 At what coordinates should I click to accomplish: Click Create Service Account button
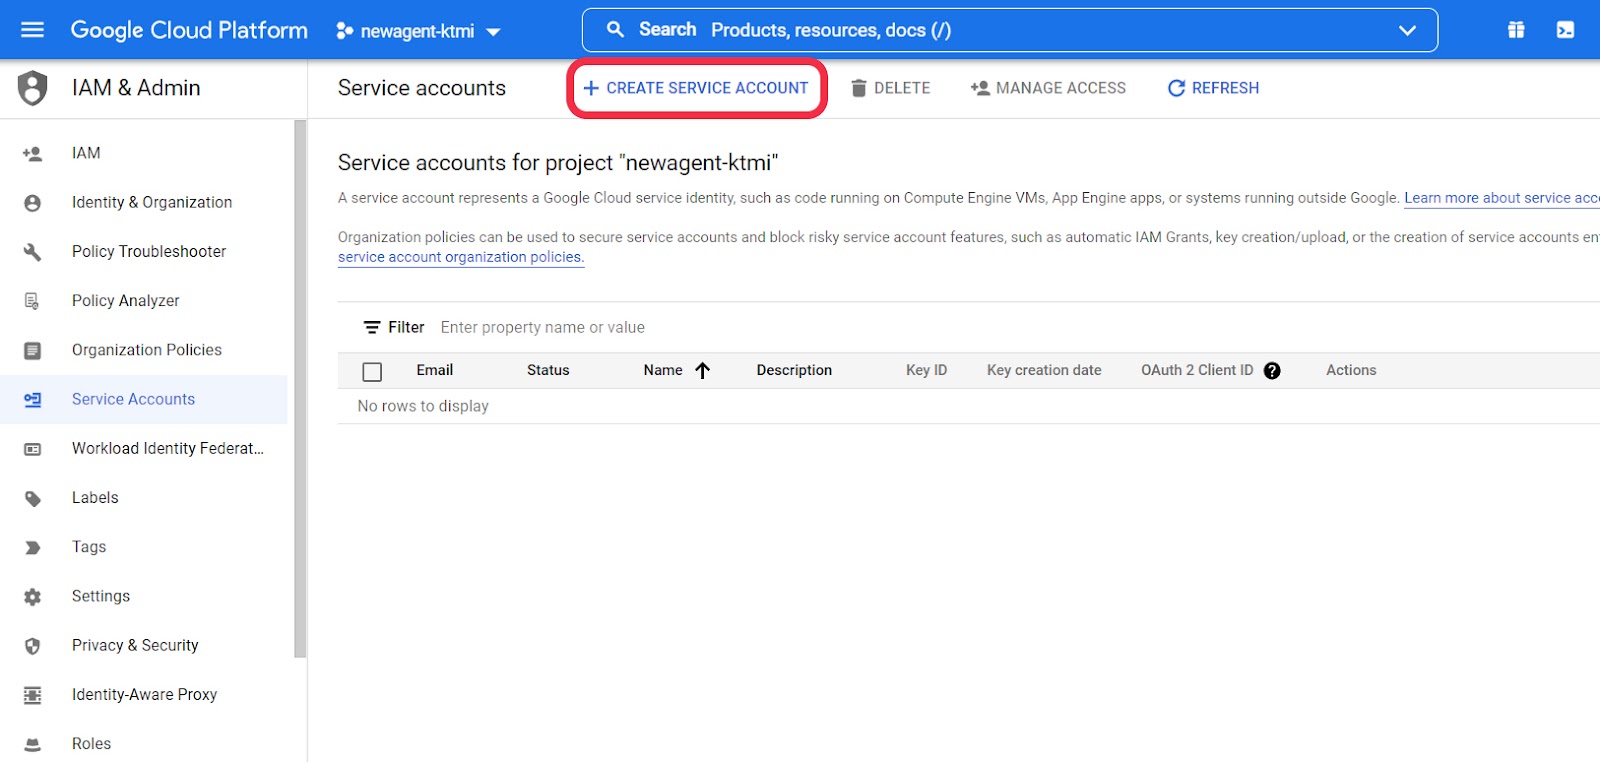(x=696, y=88)
